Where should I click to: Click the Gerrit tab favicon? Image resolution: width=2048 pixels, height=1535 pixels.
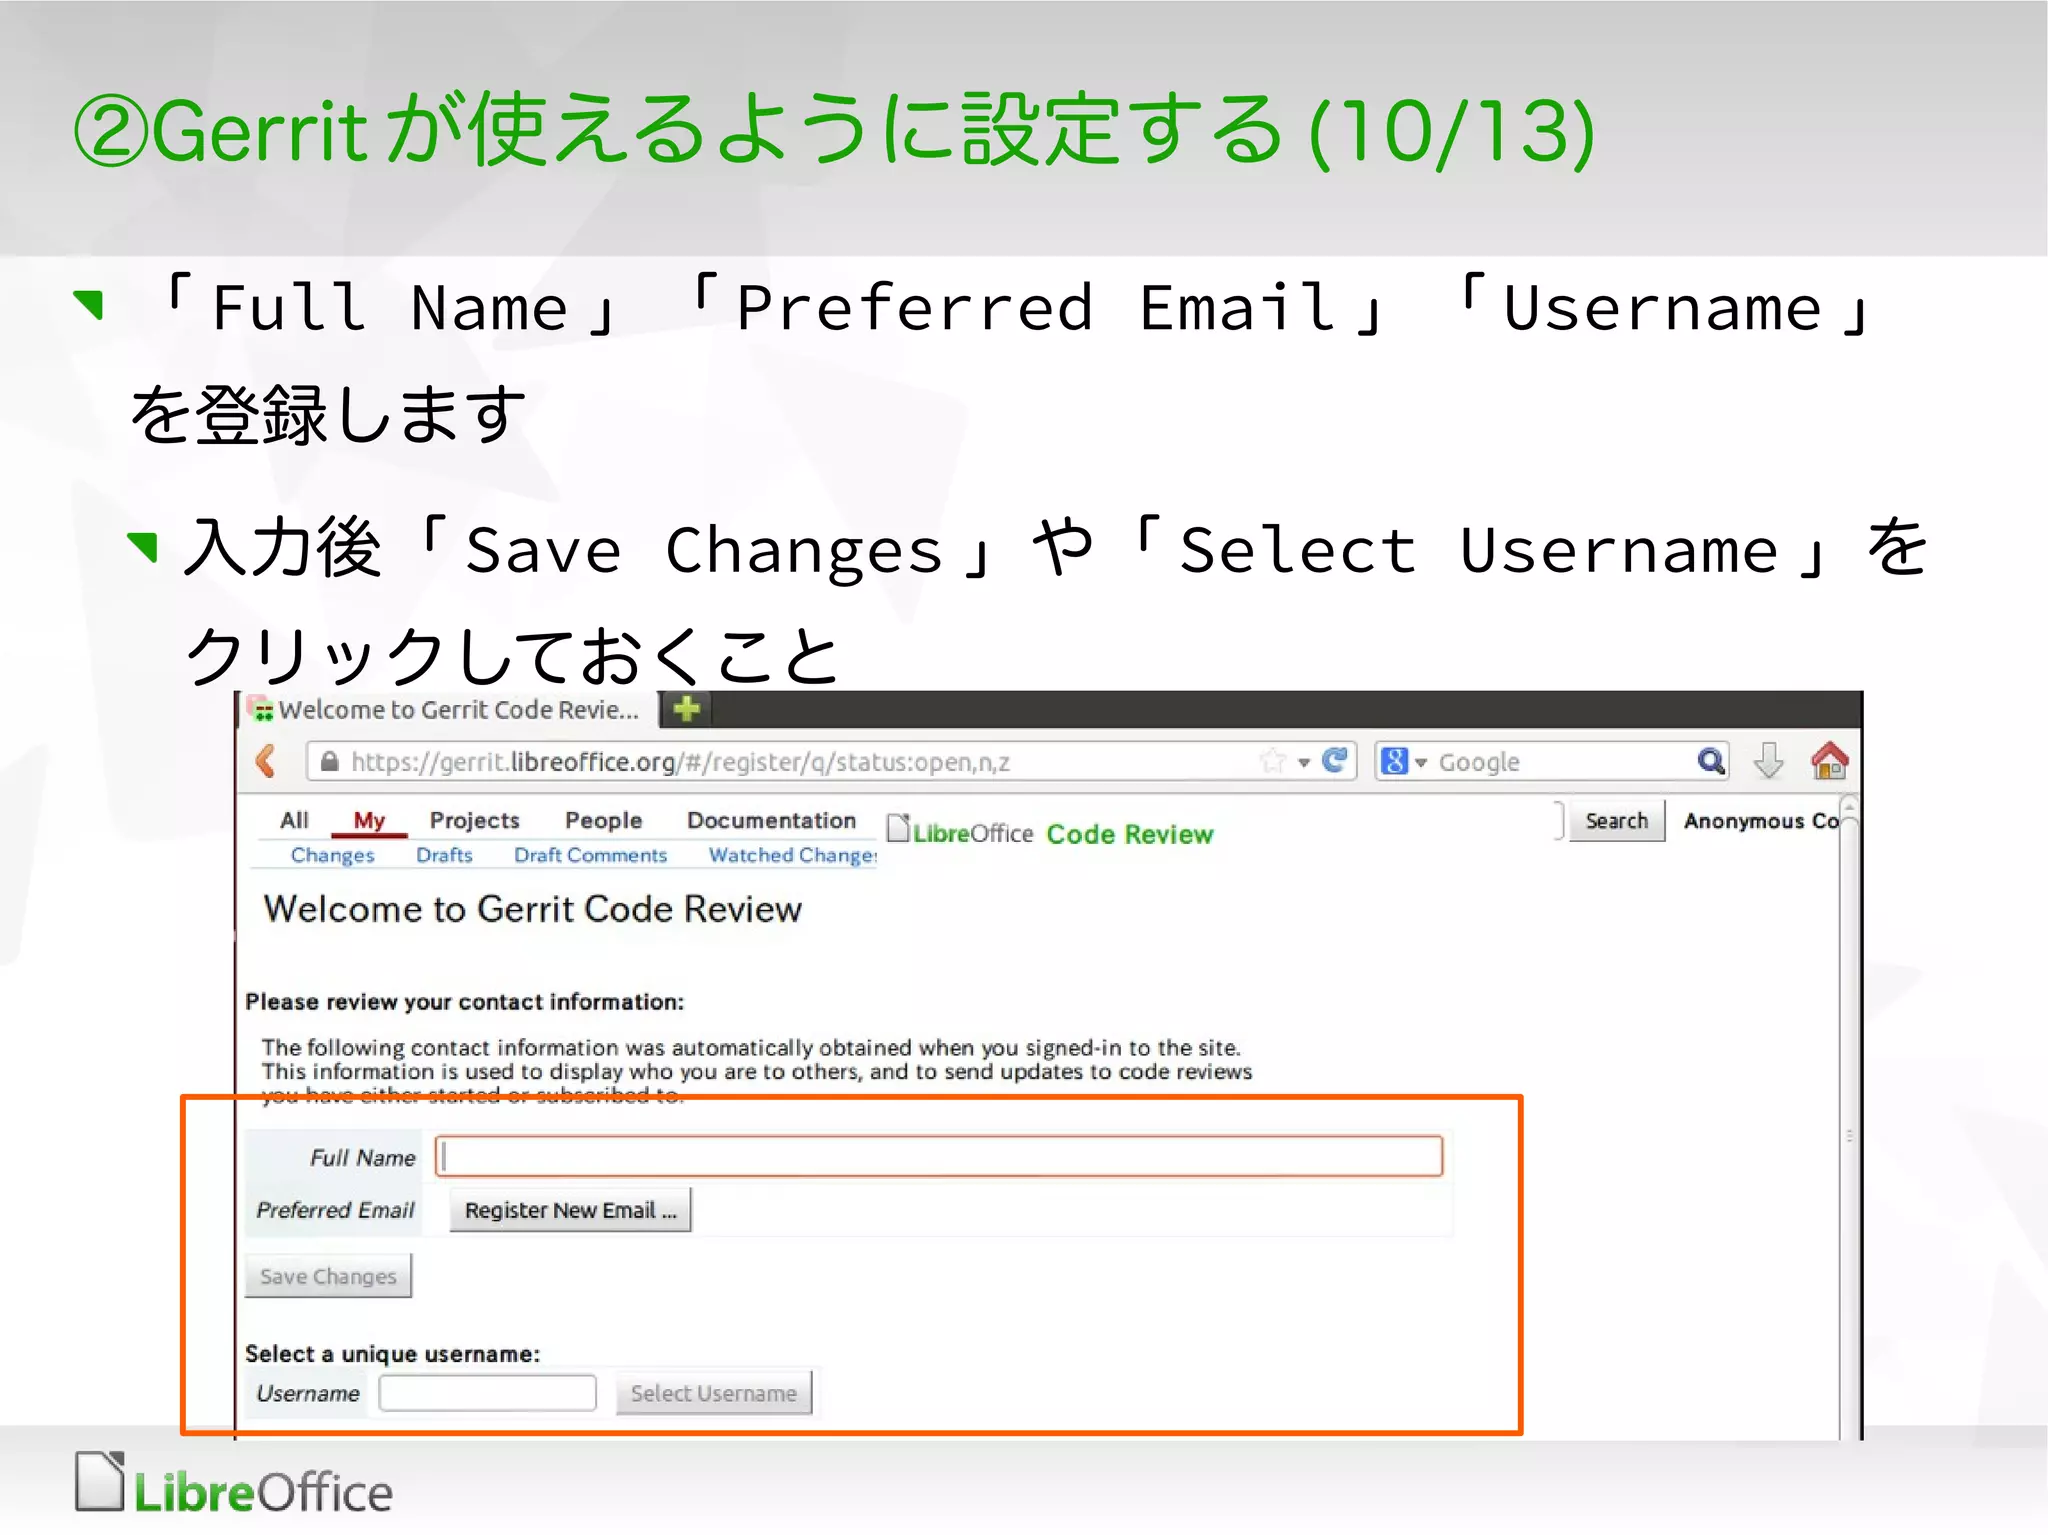pos(262,710)
